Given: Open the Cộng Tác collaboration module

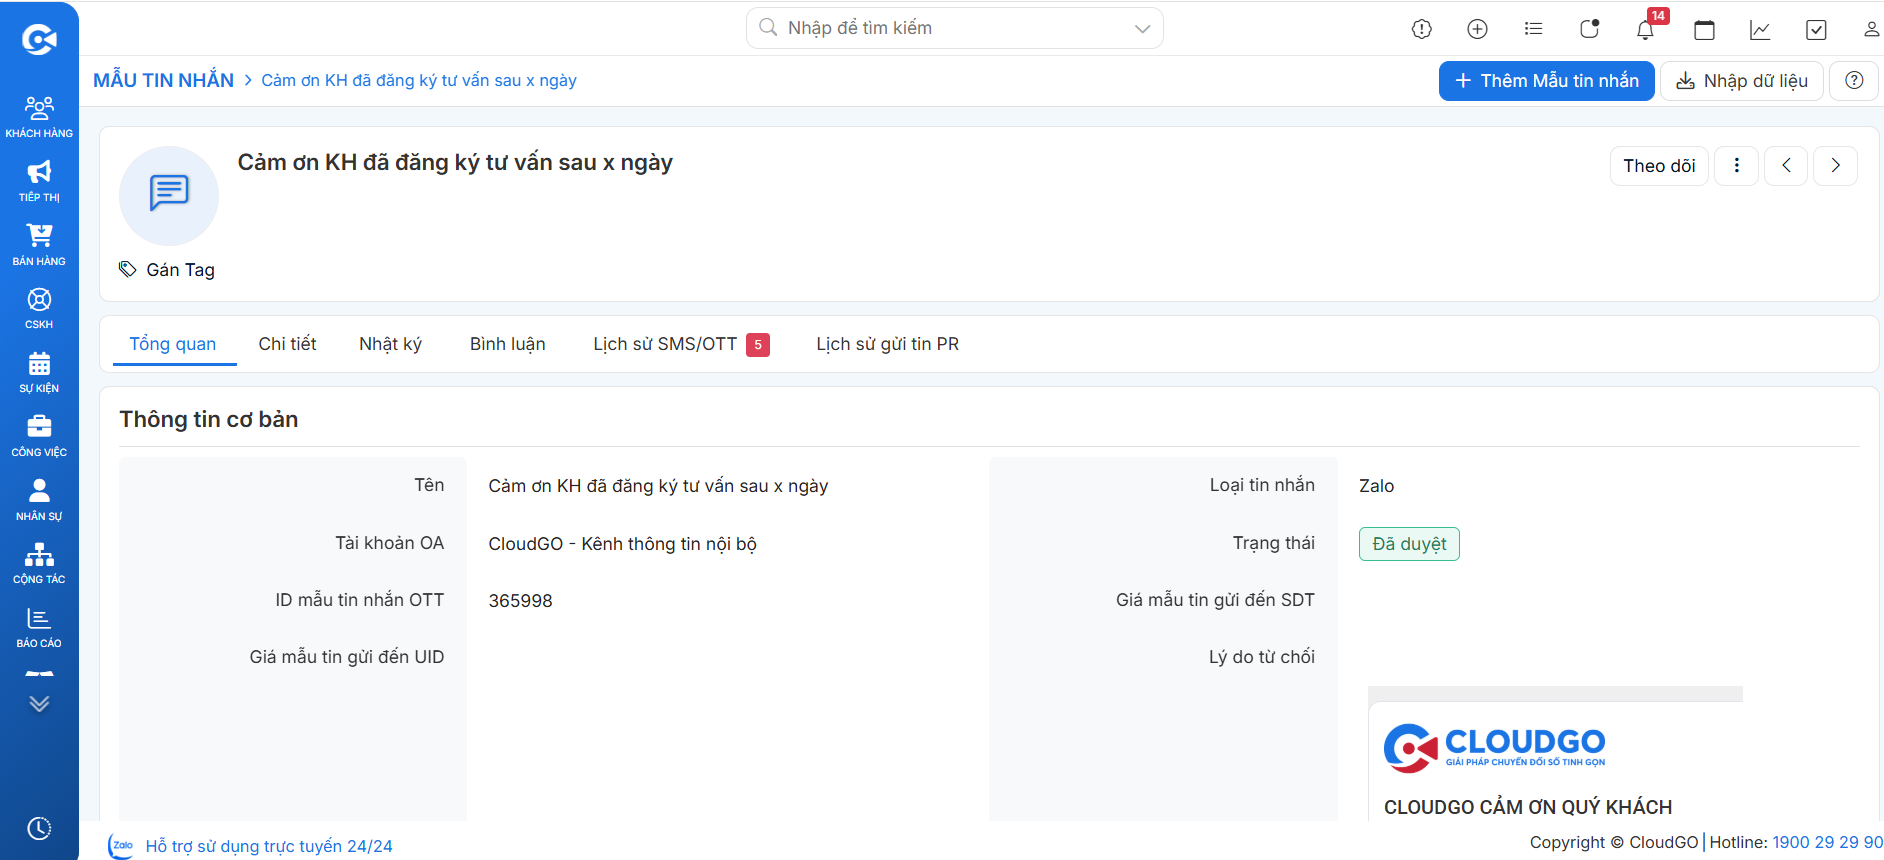Looking at the screenshot, I should click(x=39, y=563).
